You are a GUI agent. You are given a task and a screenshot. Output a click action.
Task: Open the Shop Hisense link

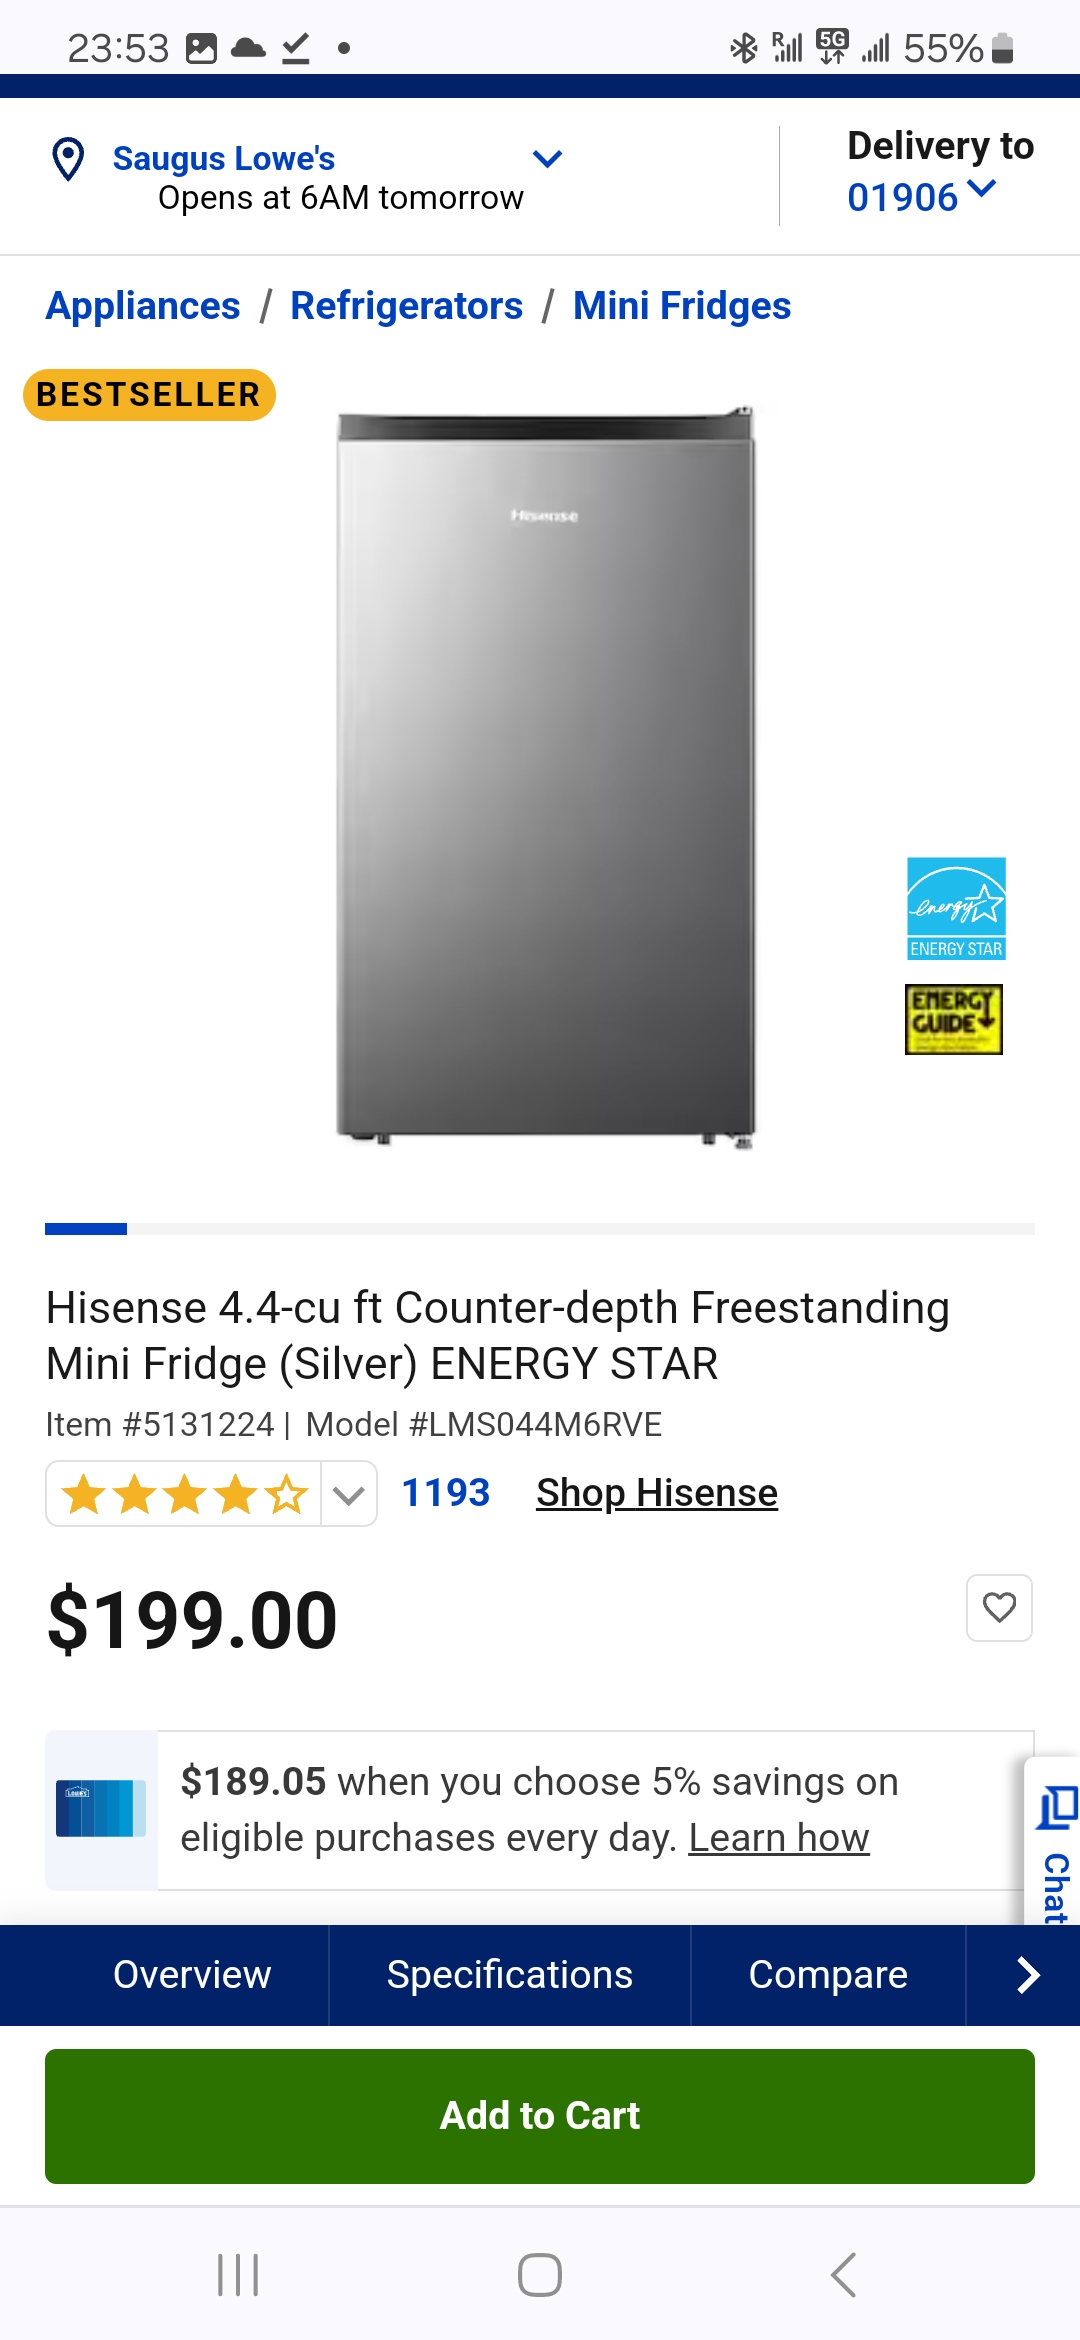point(657,1493)
